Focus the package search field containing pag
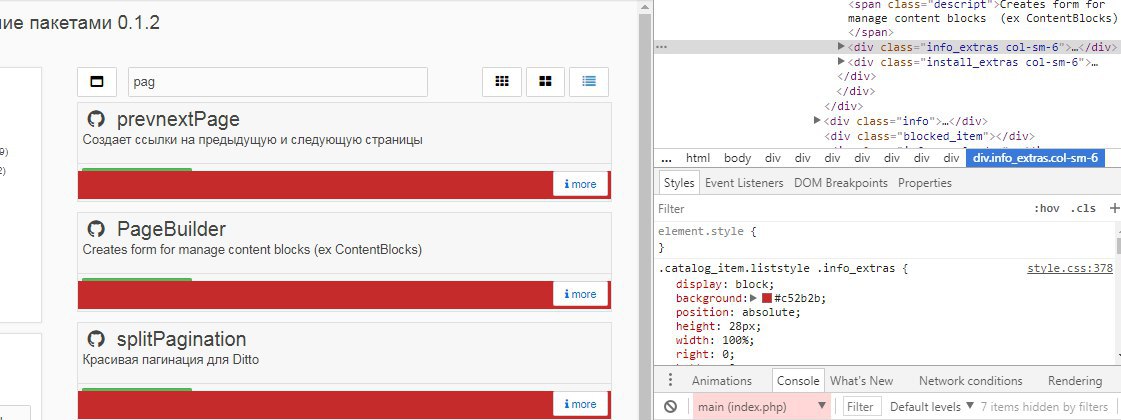1121x420 pixels. click(277, 82)
